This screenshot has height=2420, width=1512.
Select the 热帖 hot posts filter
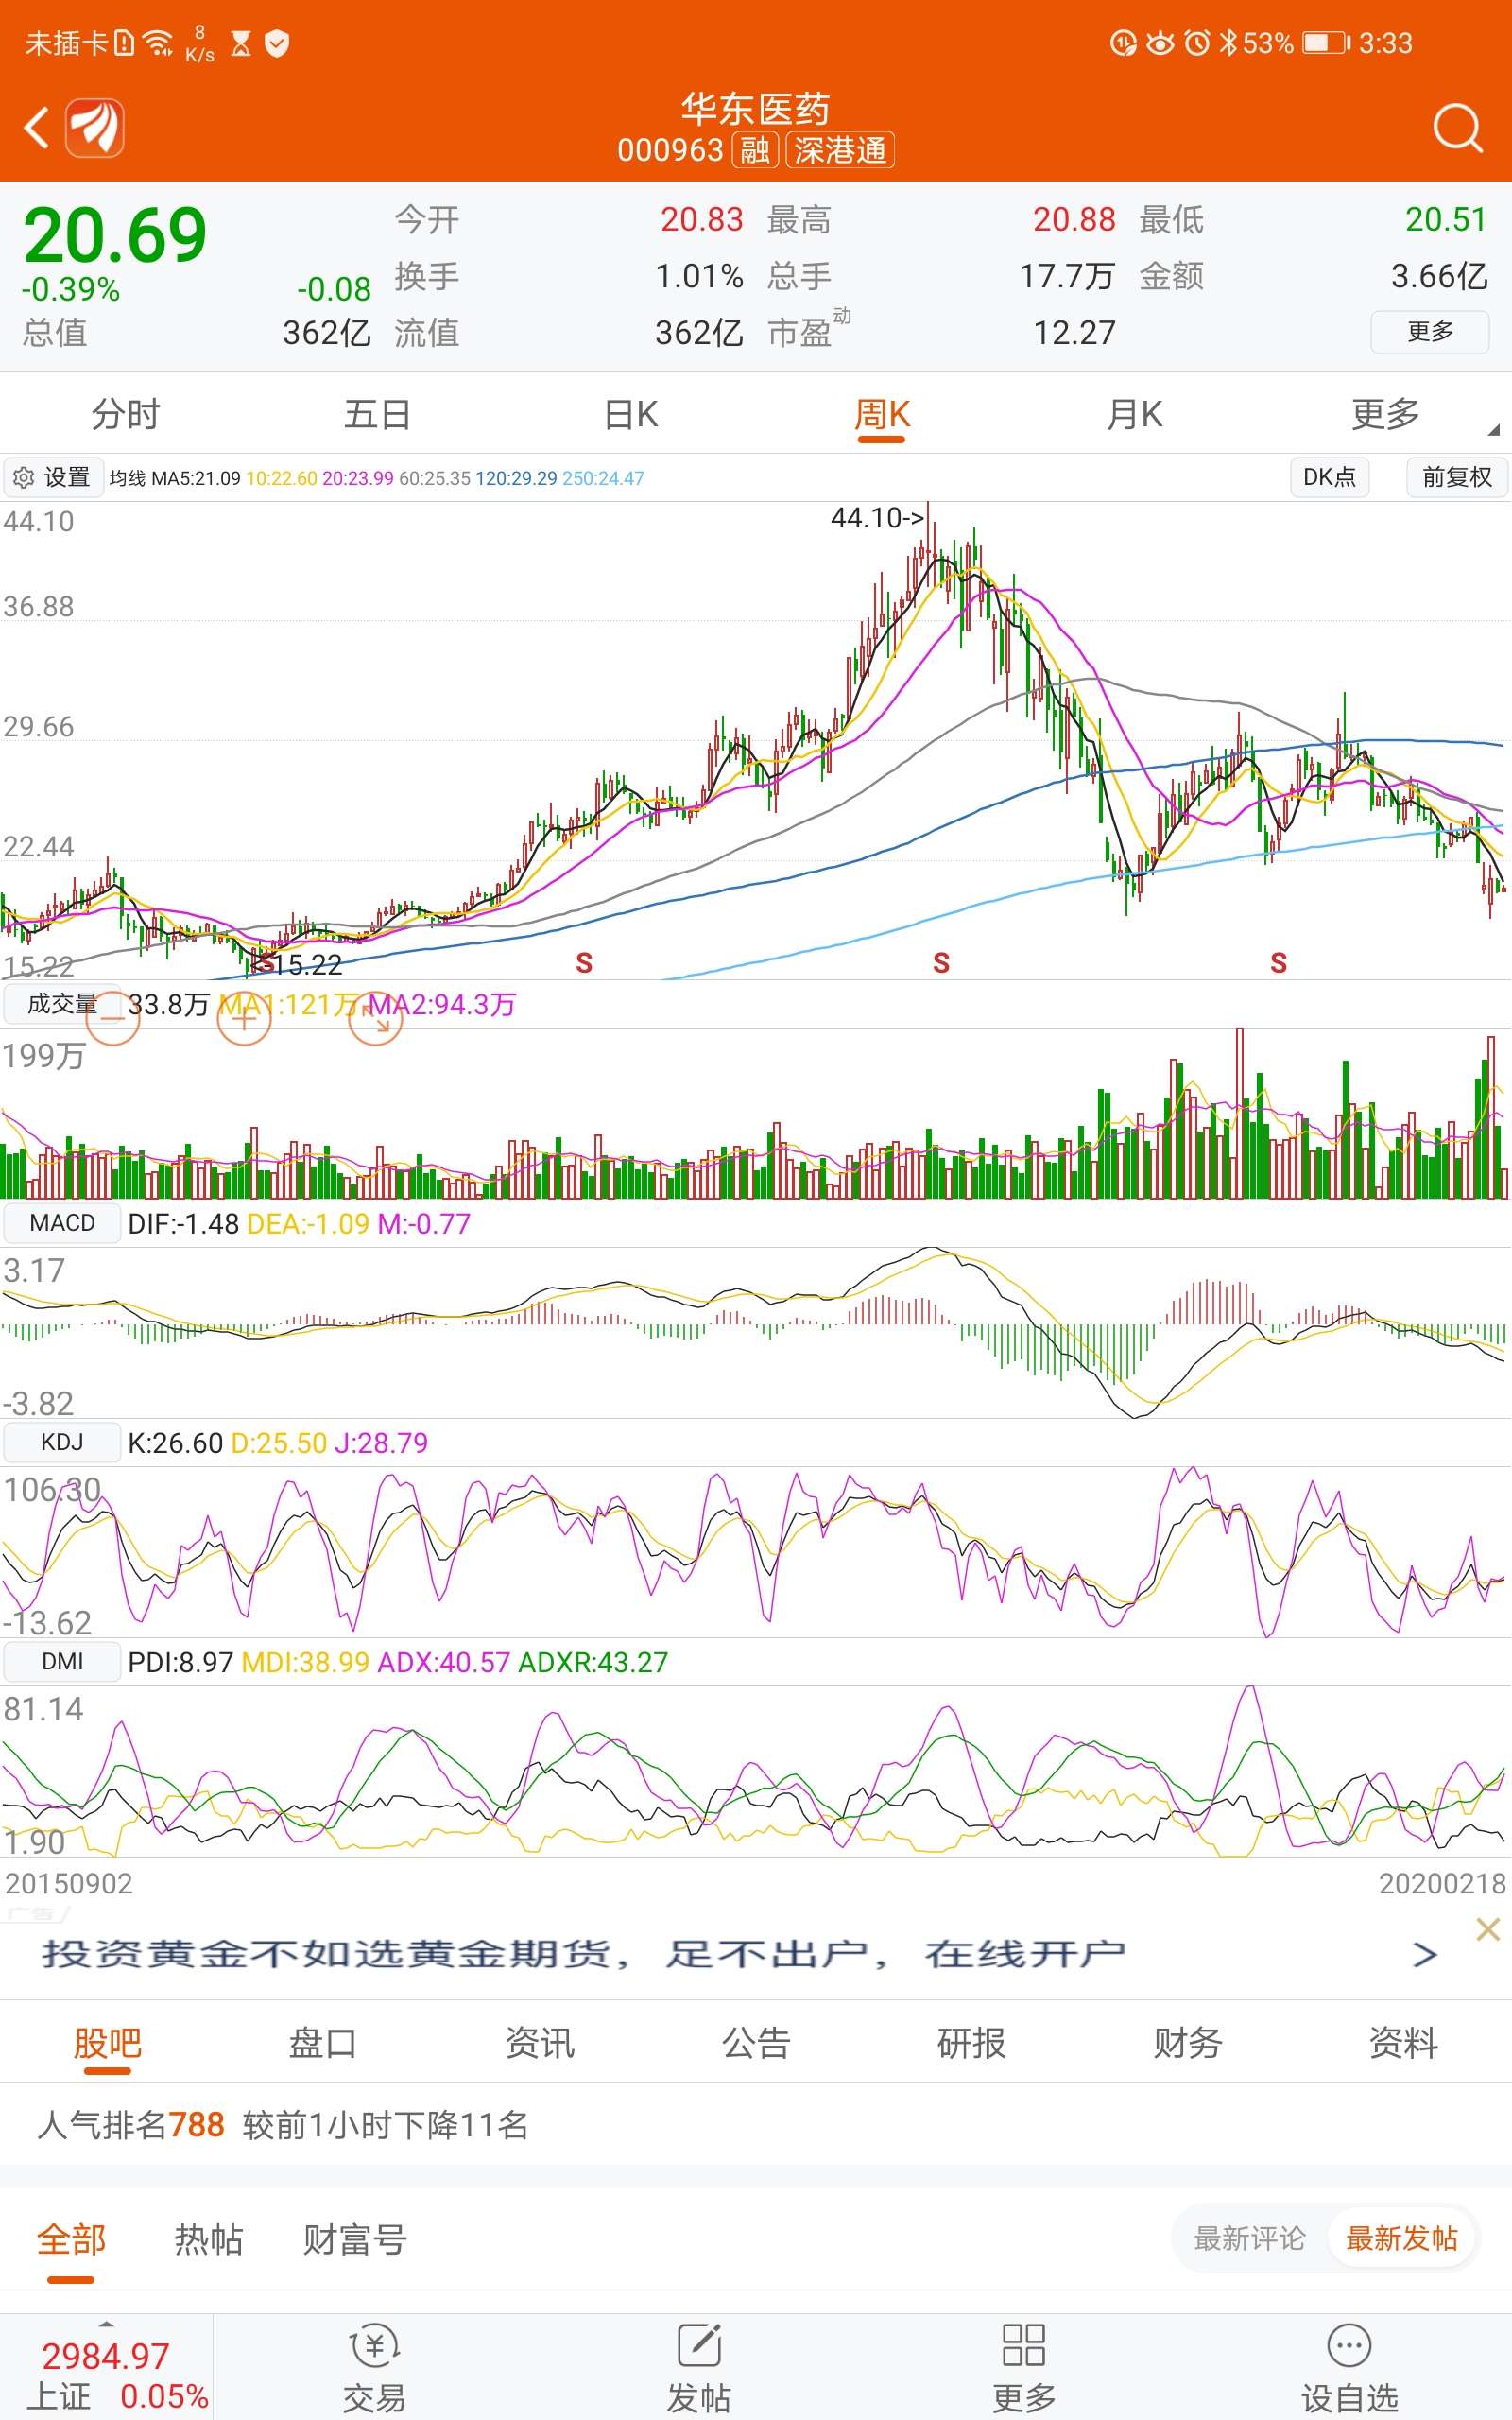[209, 2239]
